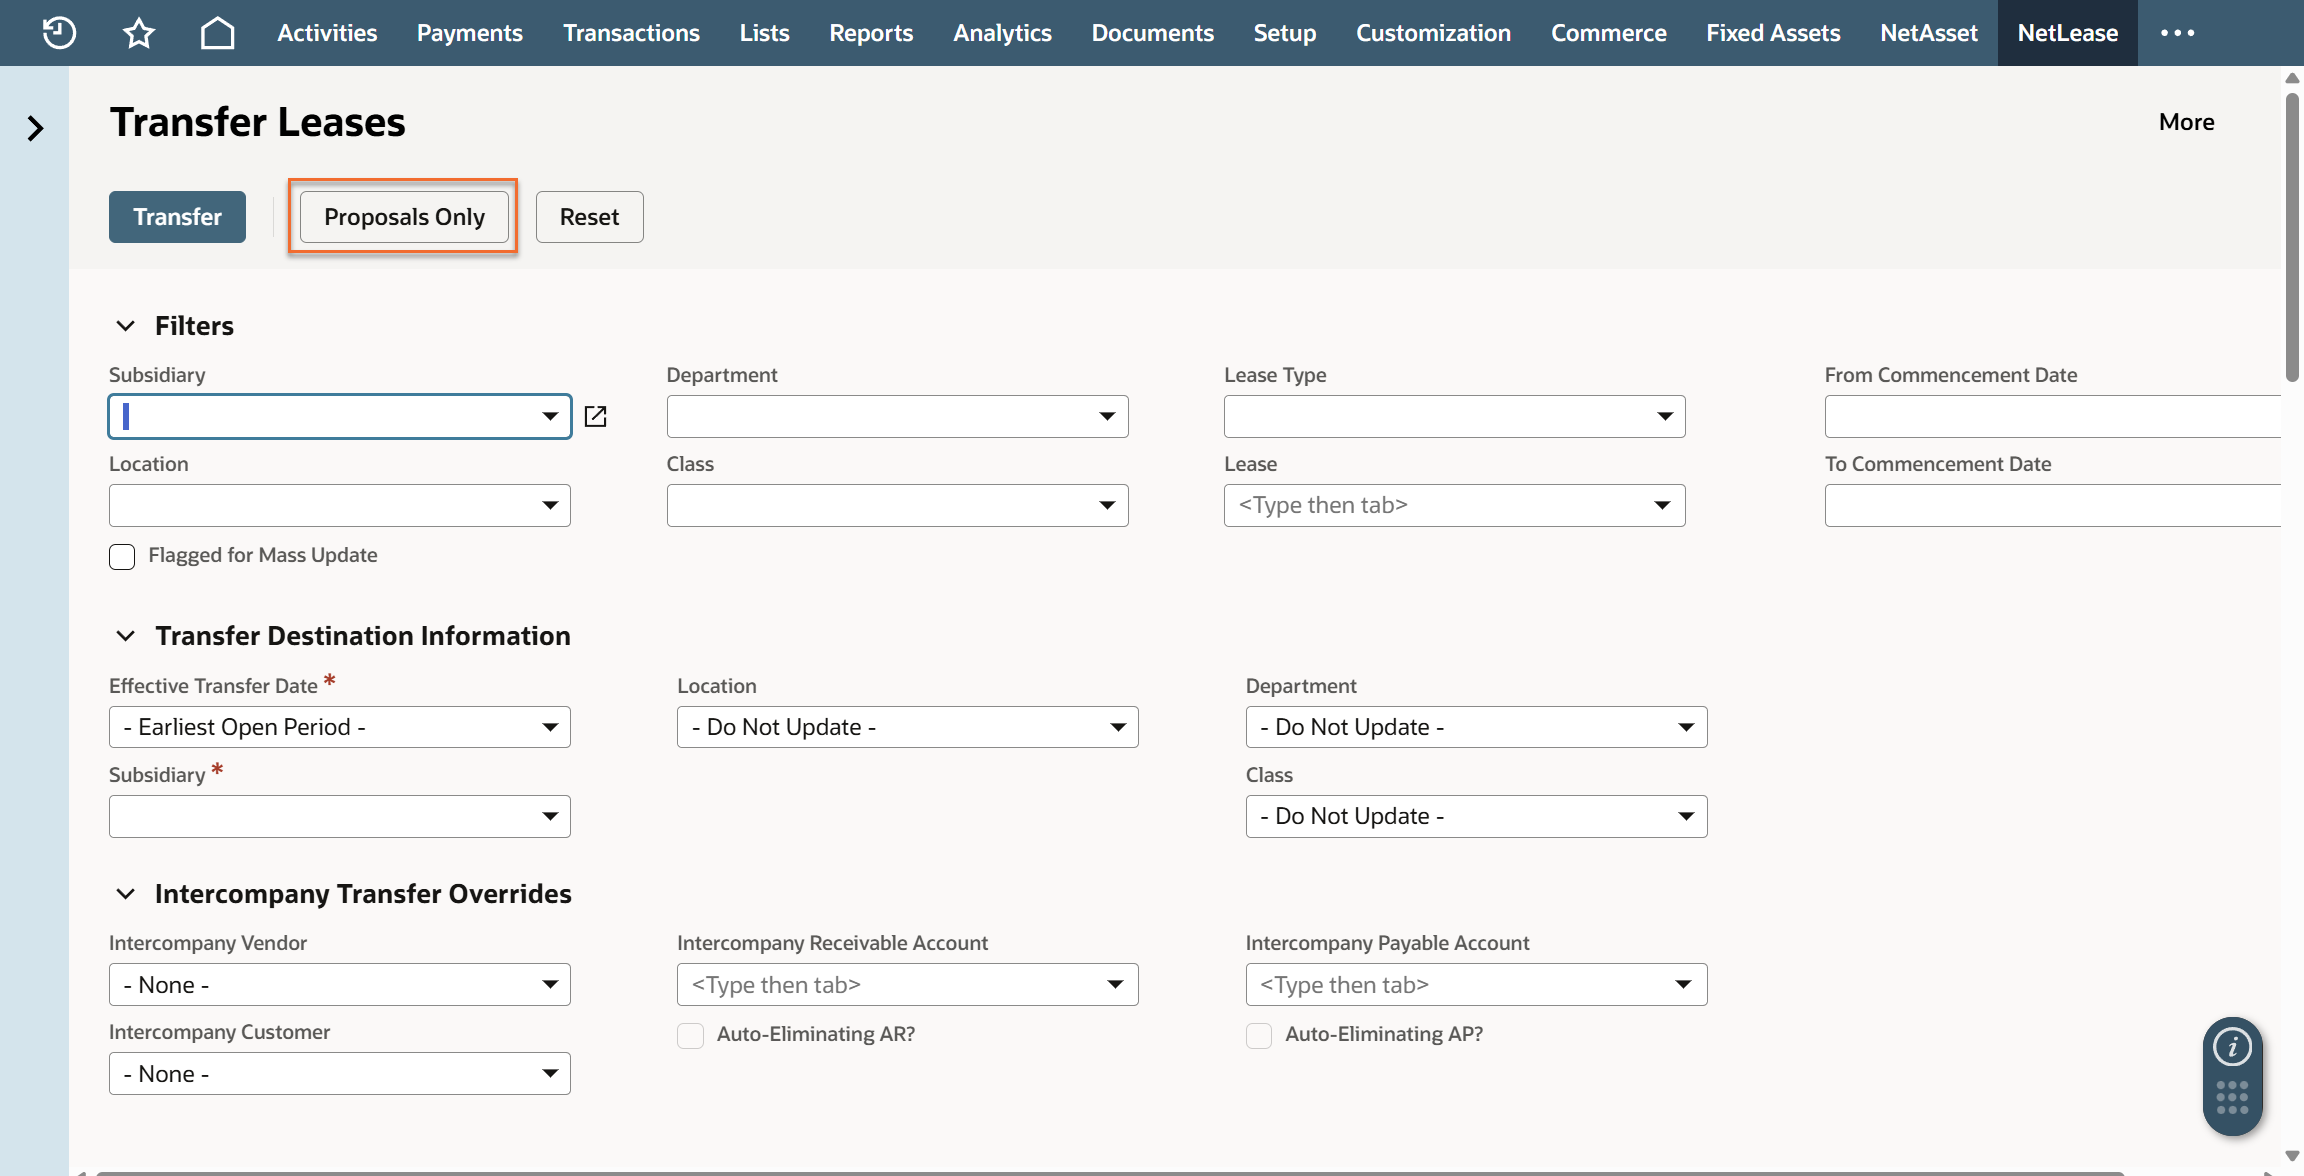Go to the Home icon
The width and height of the screenshot is (2304, 1176).
coord(217,33)
